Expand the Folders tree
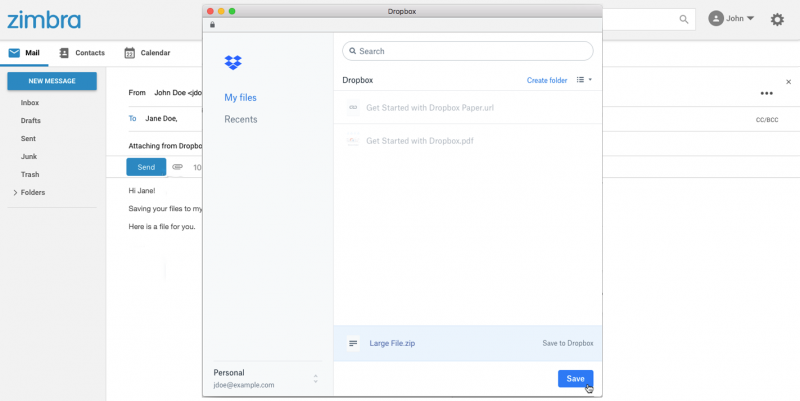The height and width of the screenshot is (401, 800). coord(15,192)
